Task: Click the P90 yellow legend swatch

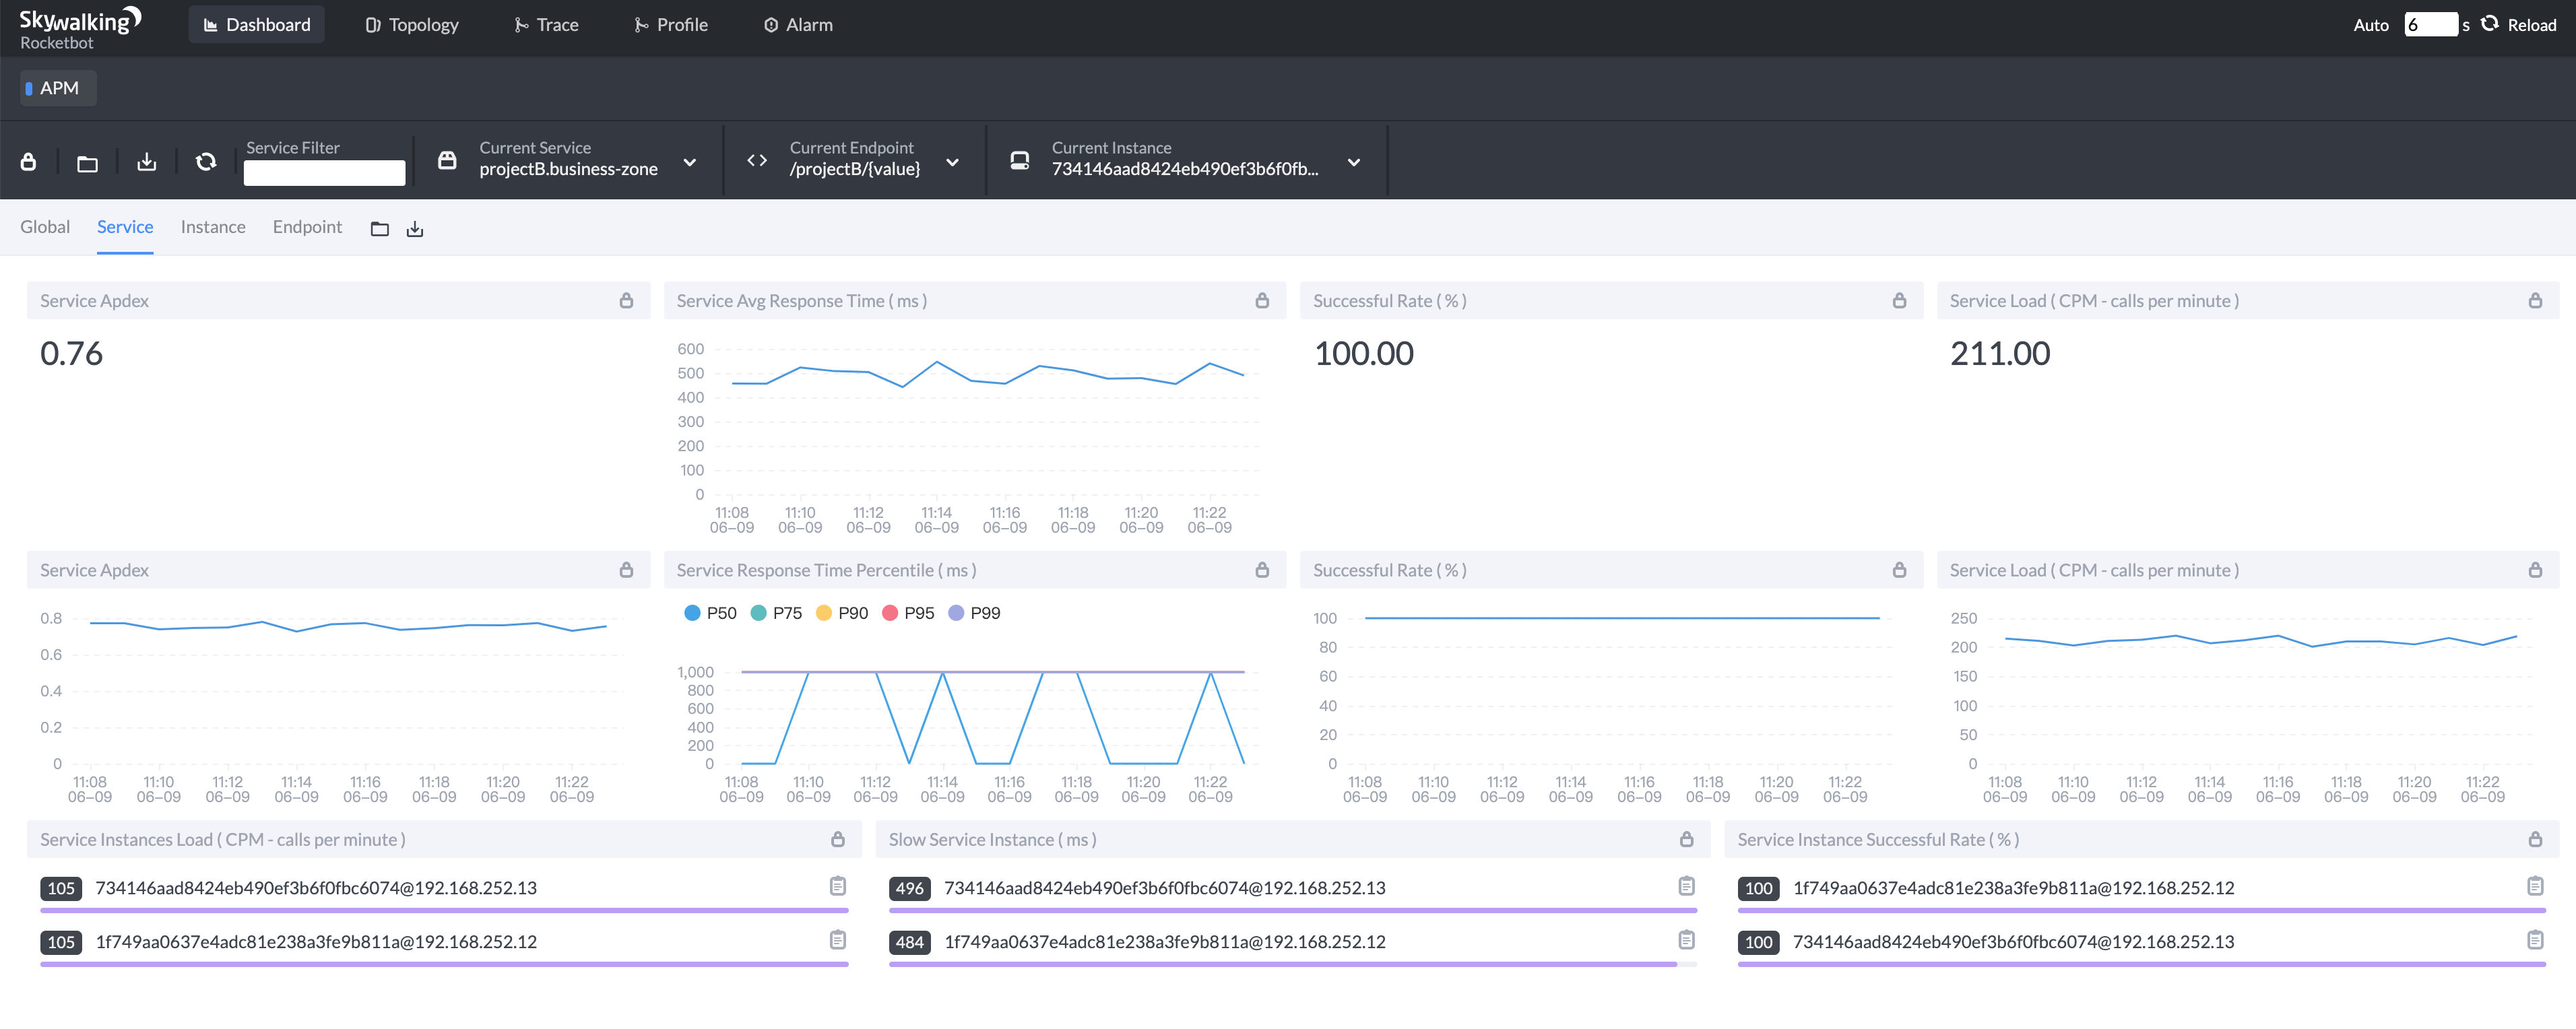Action: 823,613
